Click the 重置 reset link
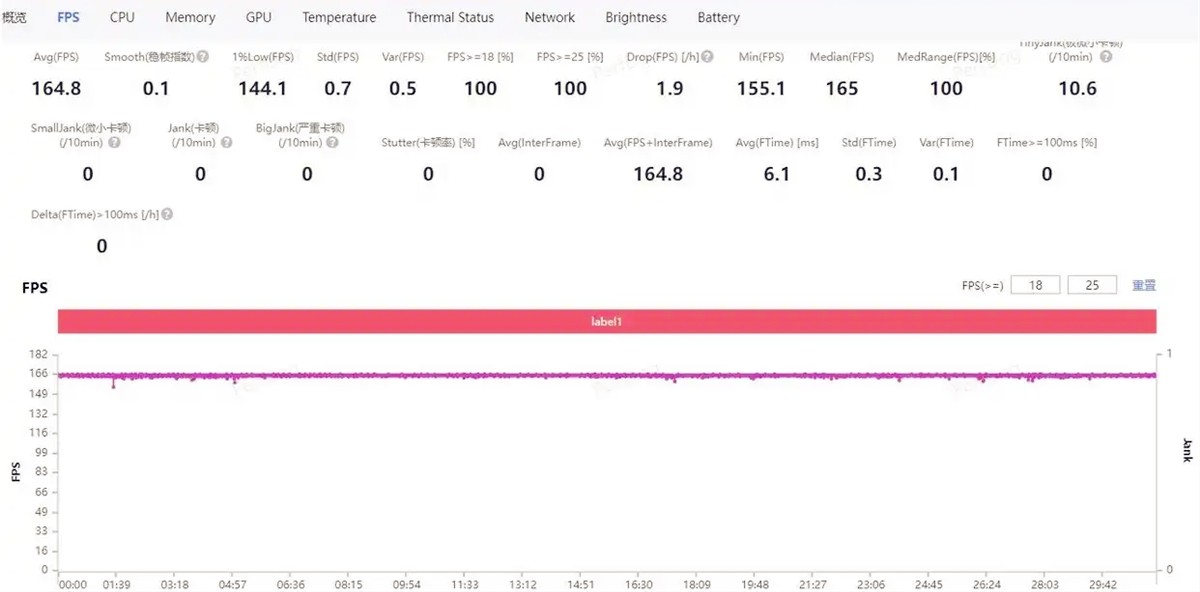1200x592 pixels. coord(1144,285)
